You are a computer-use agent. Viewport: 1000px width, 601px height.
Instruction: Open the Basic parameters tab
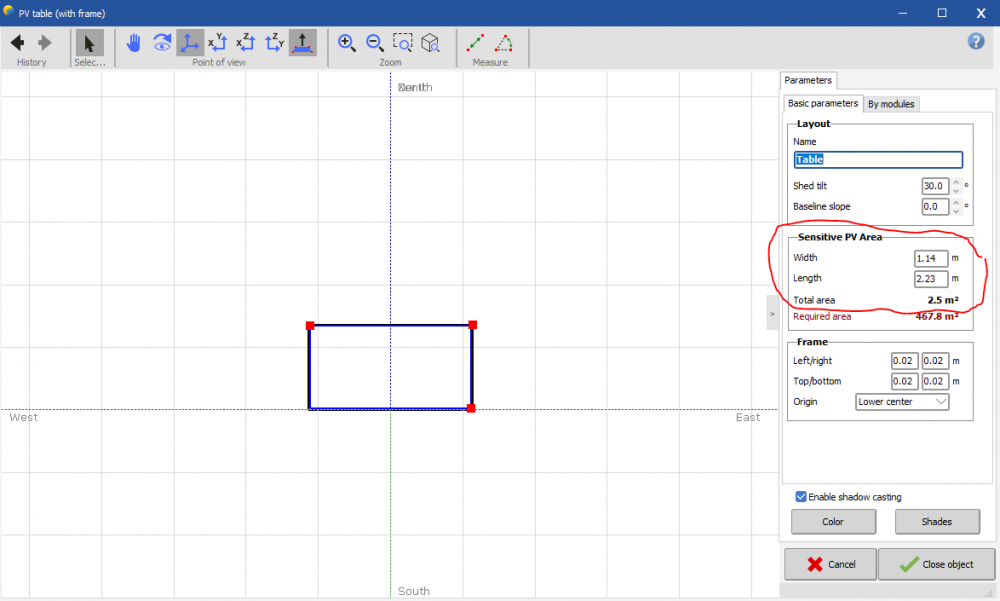(822, 104)
